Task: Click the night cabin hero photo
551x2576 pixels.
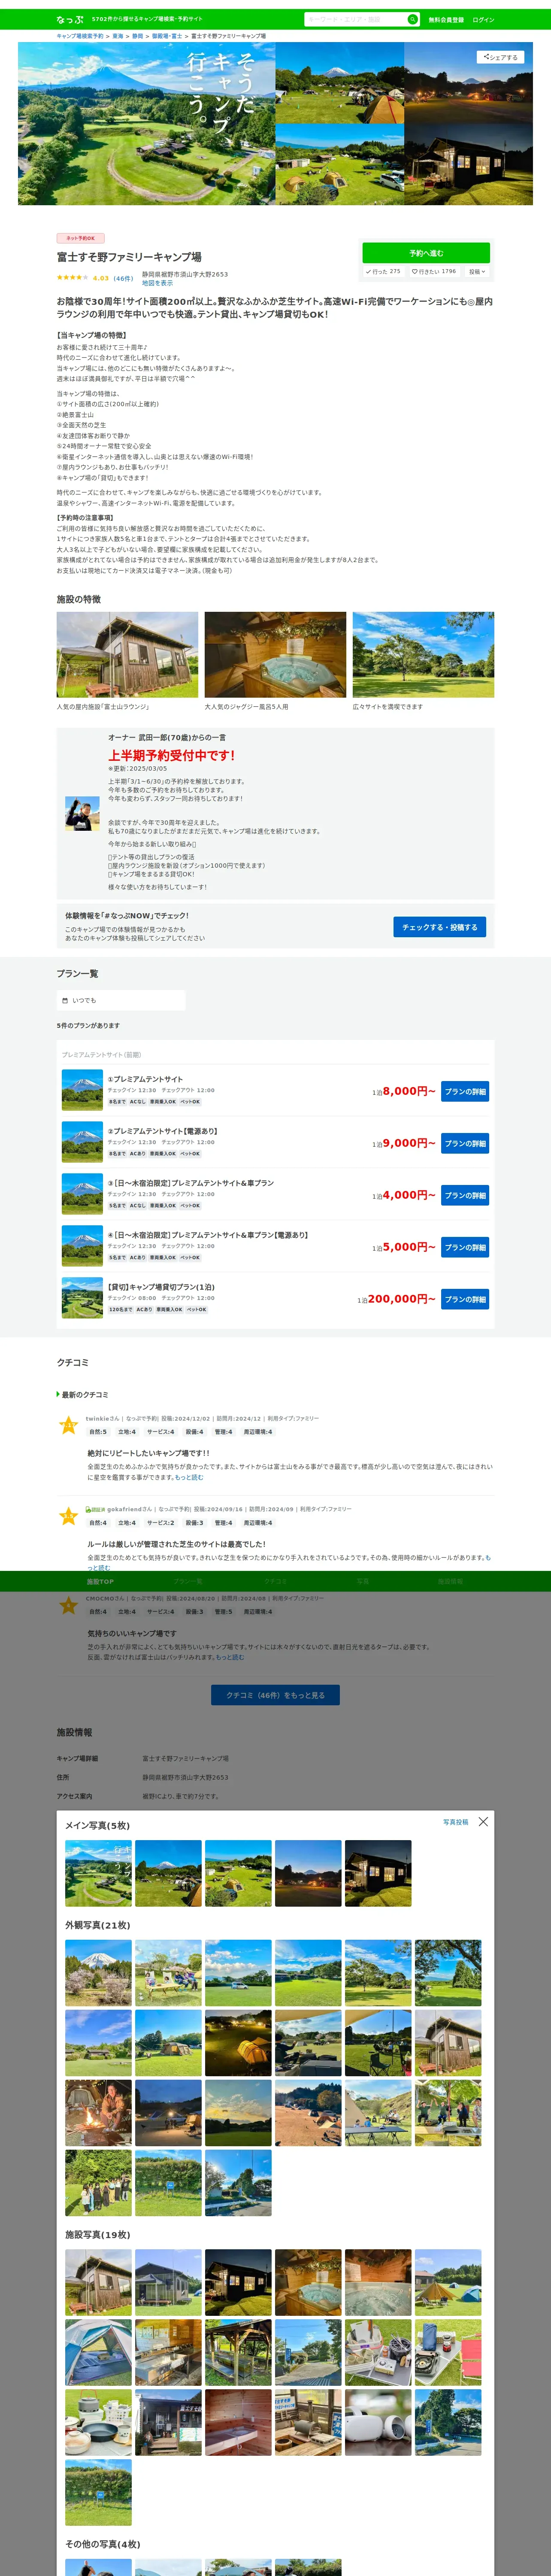Action: click(x=468, y=164)
